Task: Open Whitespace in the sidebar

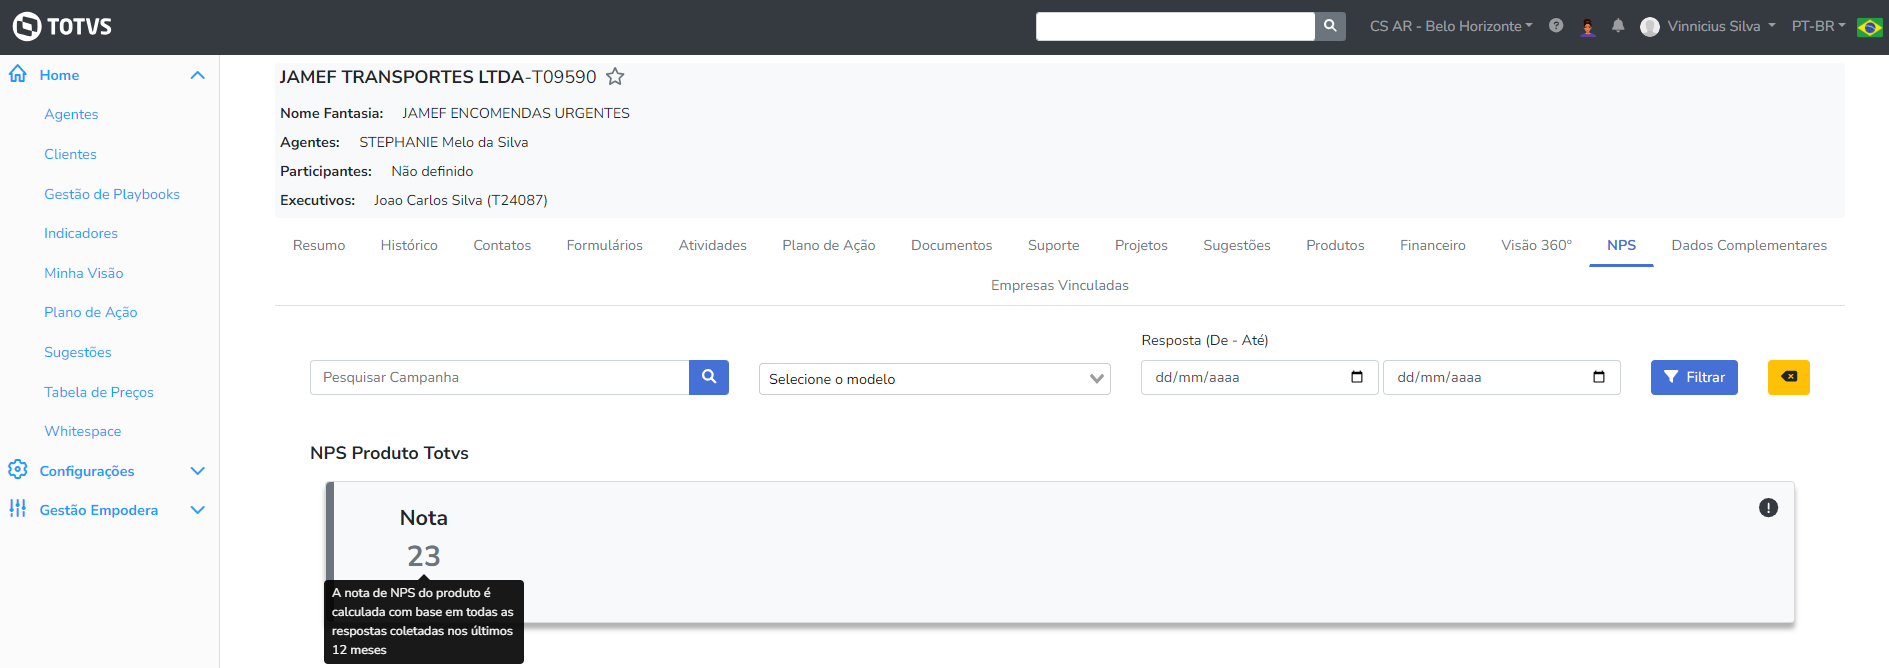Action: pos(83,431)
